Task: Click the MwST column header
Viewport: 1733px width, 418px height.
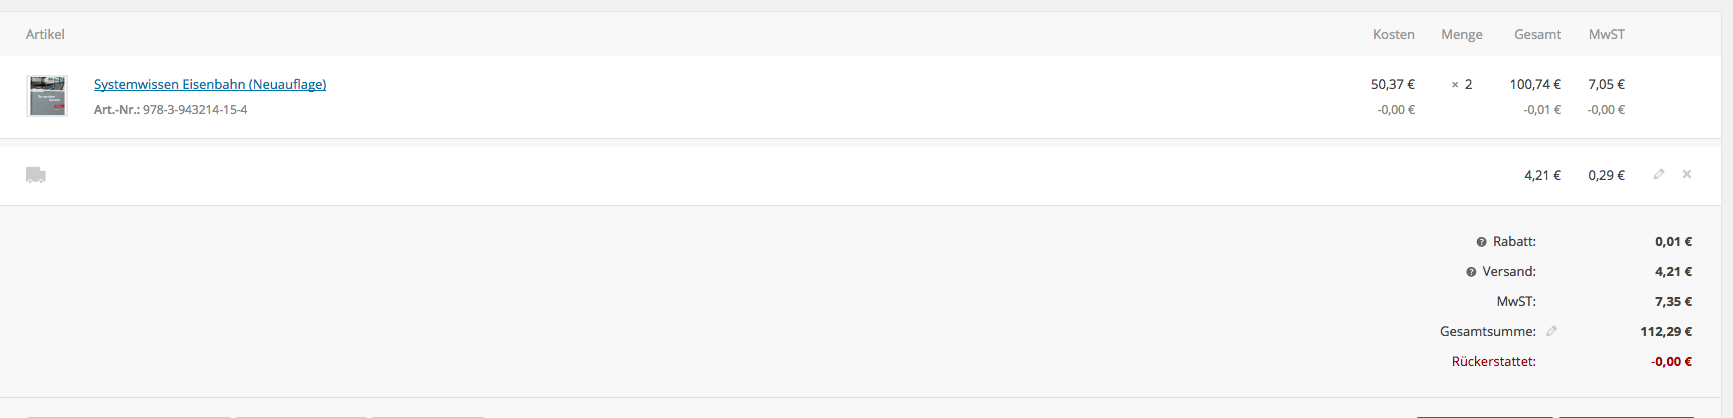Action: click(1607, 34)
